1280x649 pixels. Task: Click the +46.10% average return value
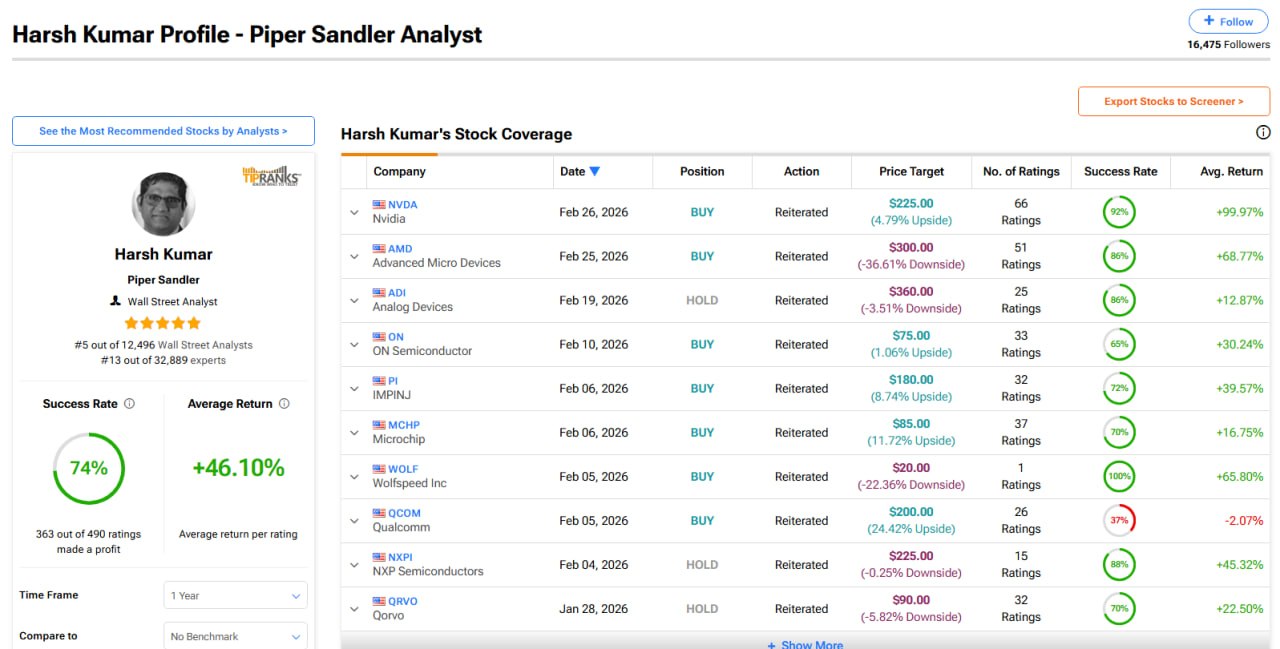tap(239, 467)
